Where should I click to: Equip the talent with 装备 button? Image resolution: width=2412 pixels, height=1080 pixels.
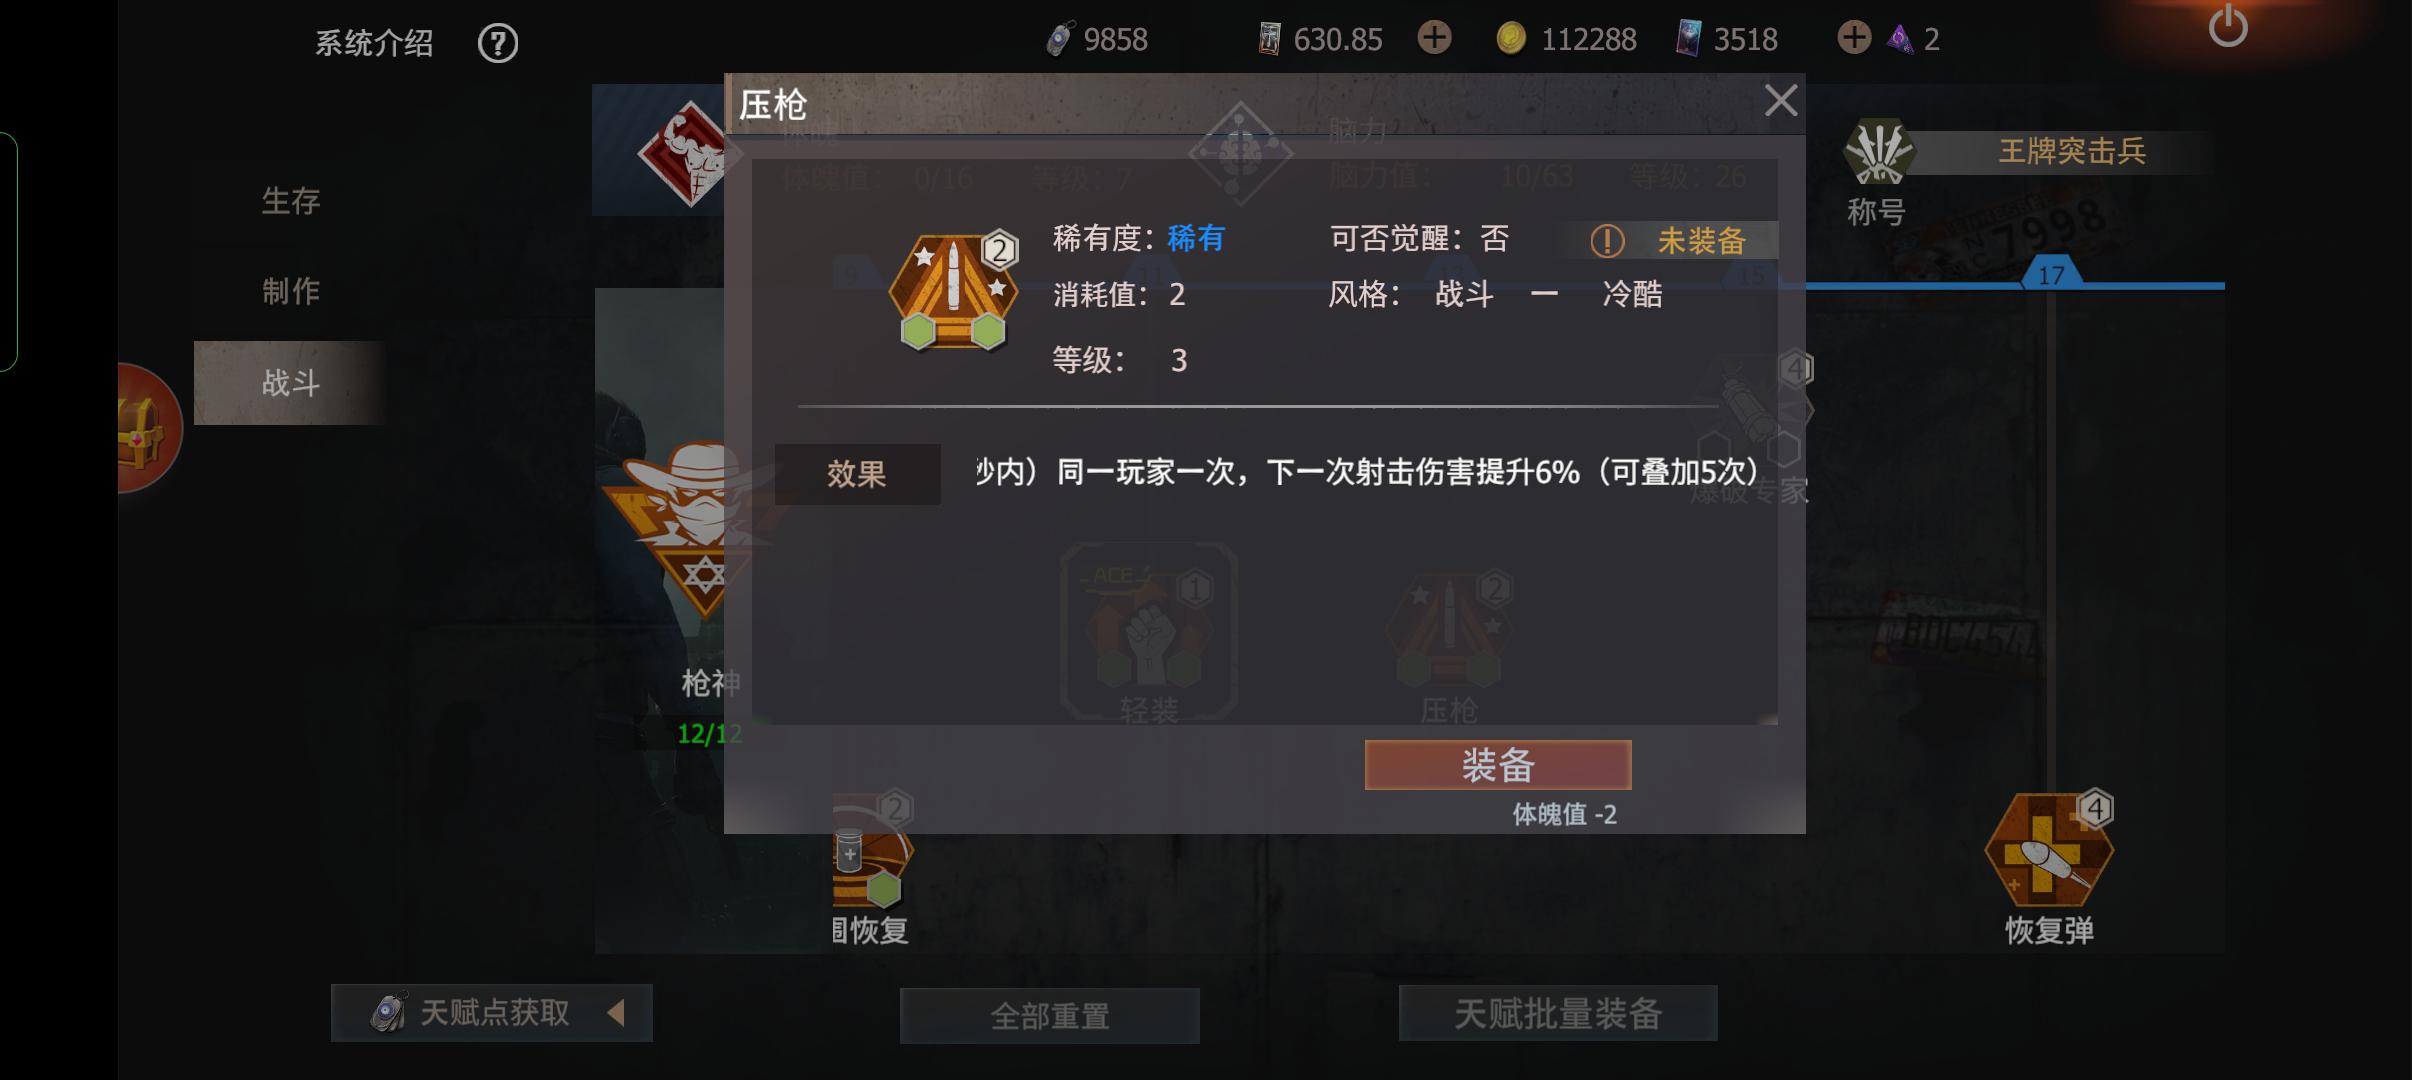(x=1498, y=765)
